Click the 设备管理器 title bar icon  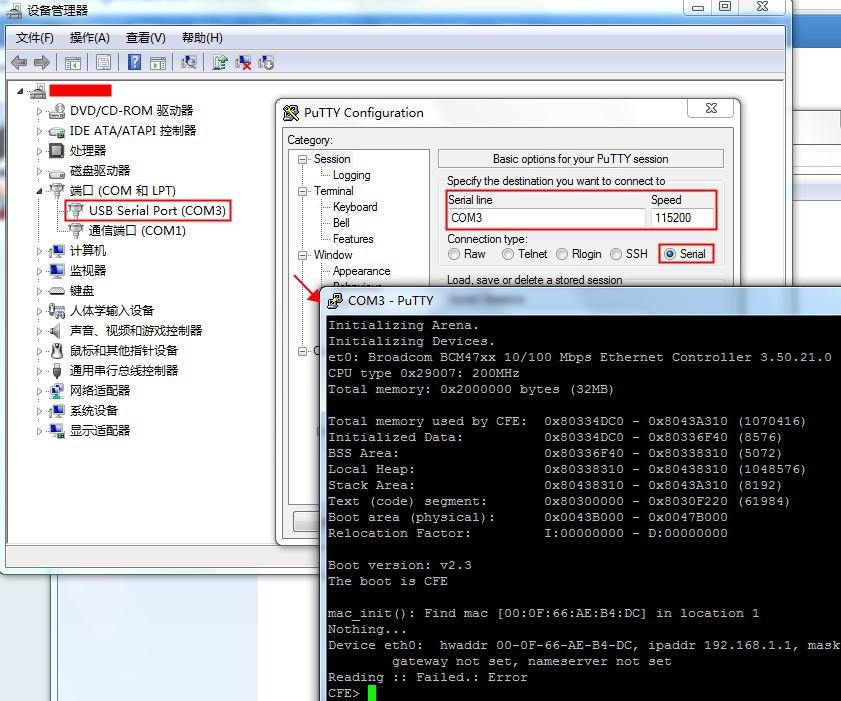pos(13,10)
